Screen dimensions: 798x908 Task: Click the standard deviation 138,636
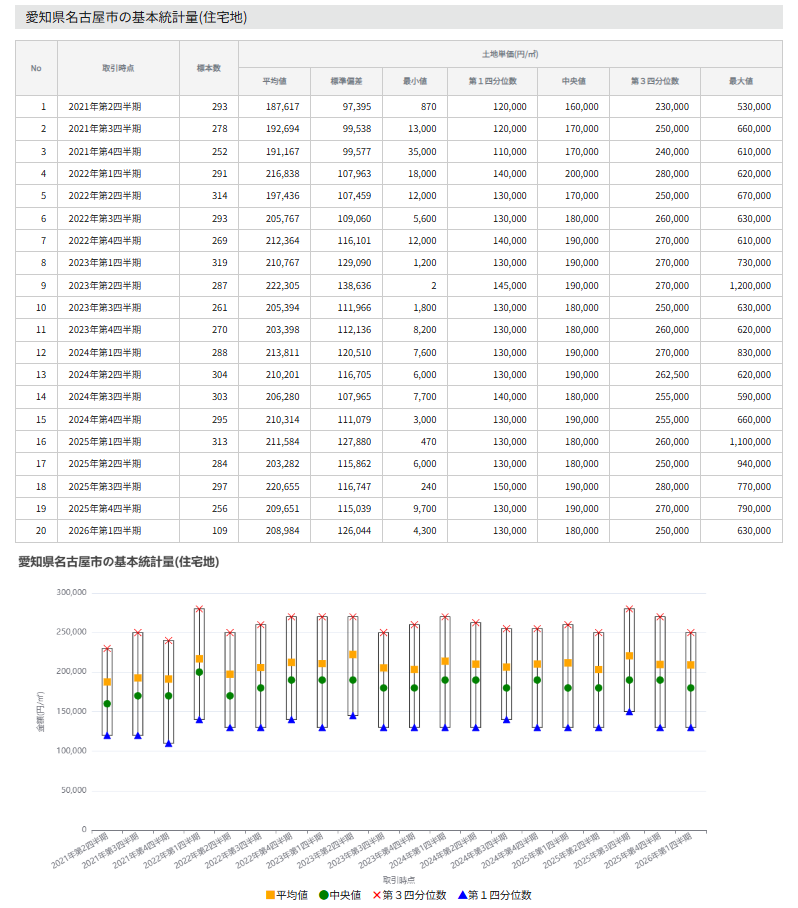(354, 285)
